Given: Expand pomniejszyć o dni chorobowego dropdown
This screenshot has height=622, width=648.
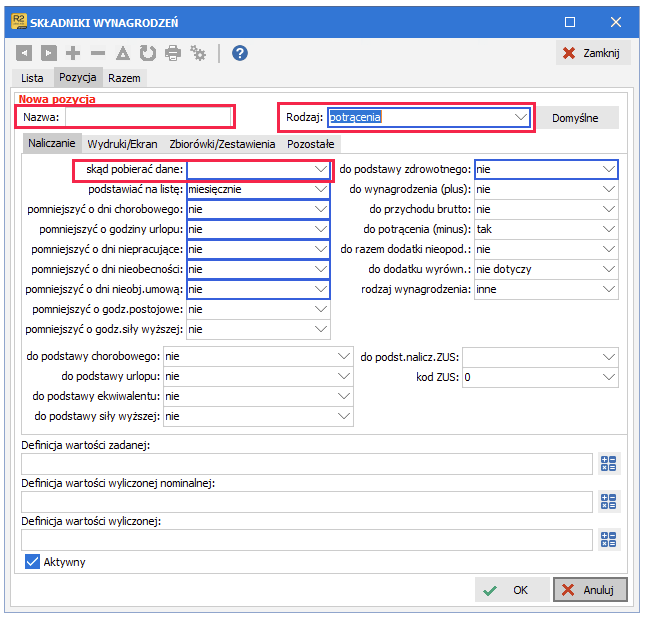Looking at the screenshot, I should click(x=320, y=209).
